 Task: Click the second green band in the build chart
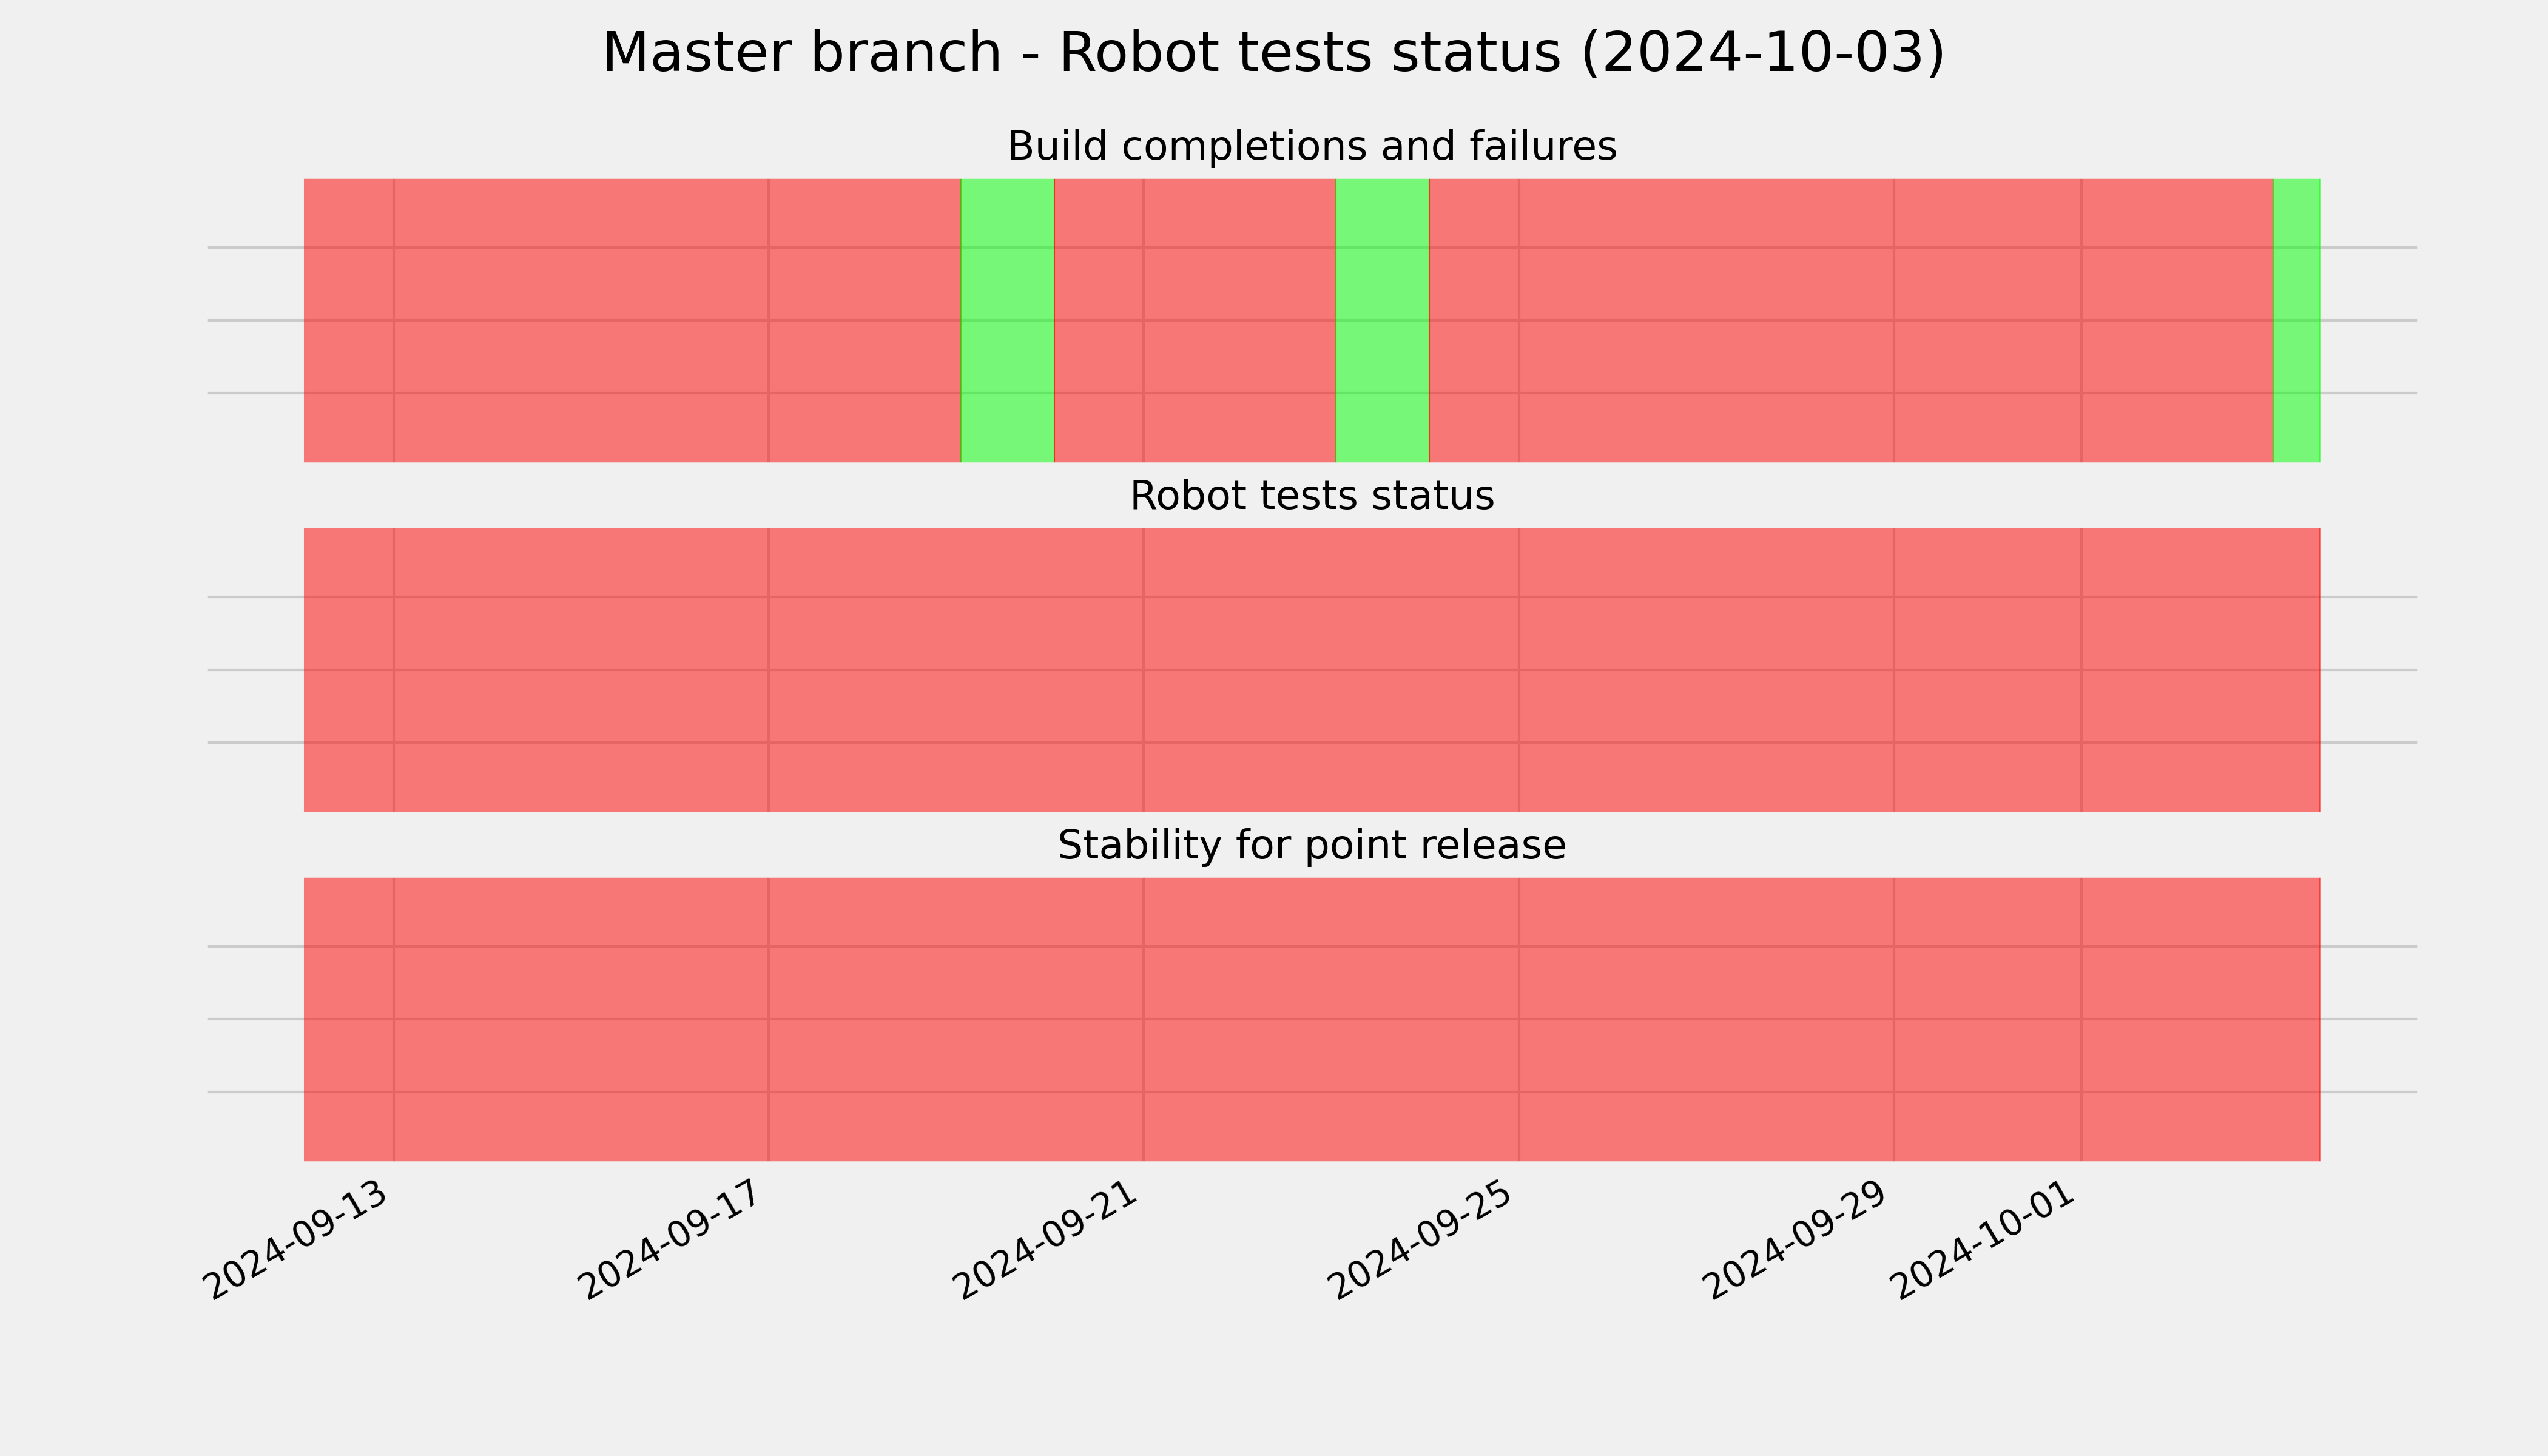tap(1382, 320)
